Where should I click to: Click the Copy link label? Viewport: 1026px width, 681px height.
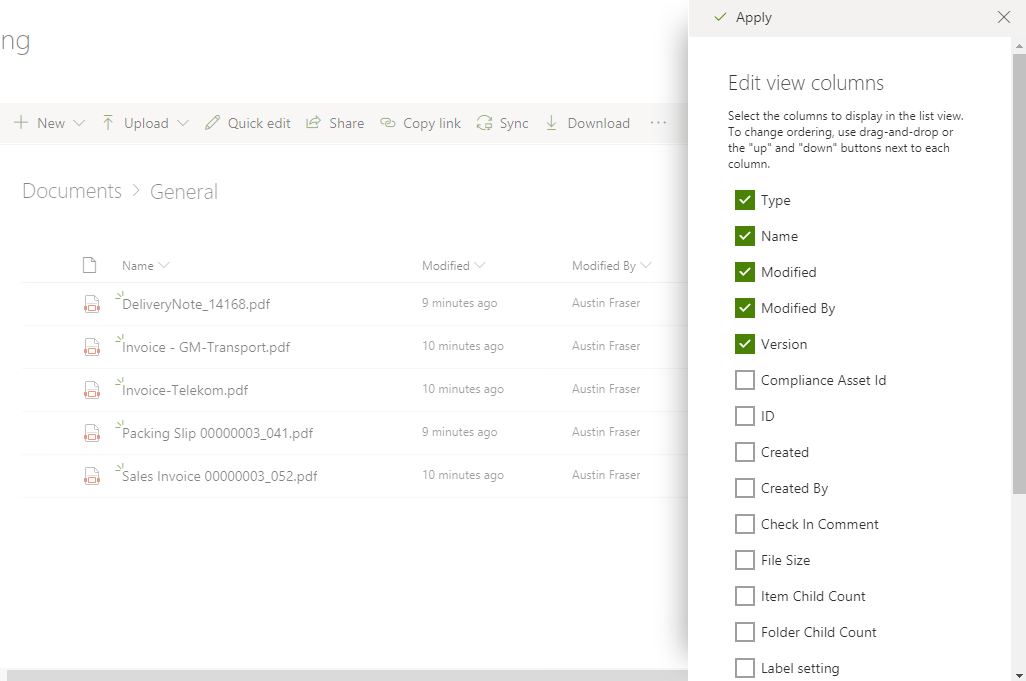click(432, 123)
